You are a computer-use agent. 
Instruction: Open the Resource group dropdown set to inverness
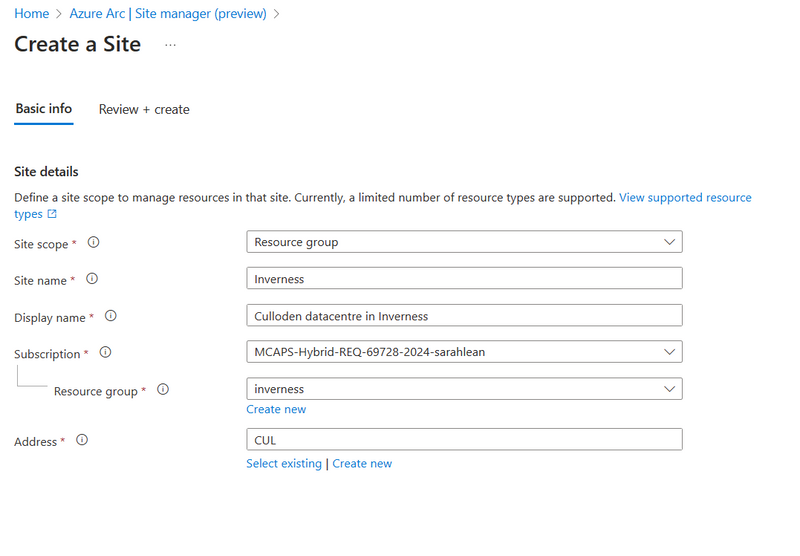pos(464,389)
